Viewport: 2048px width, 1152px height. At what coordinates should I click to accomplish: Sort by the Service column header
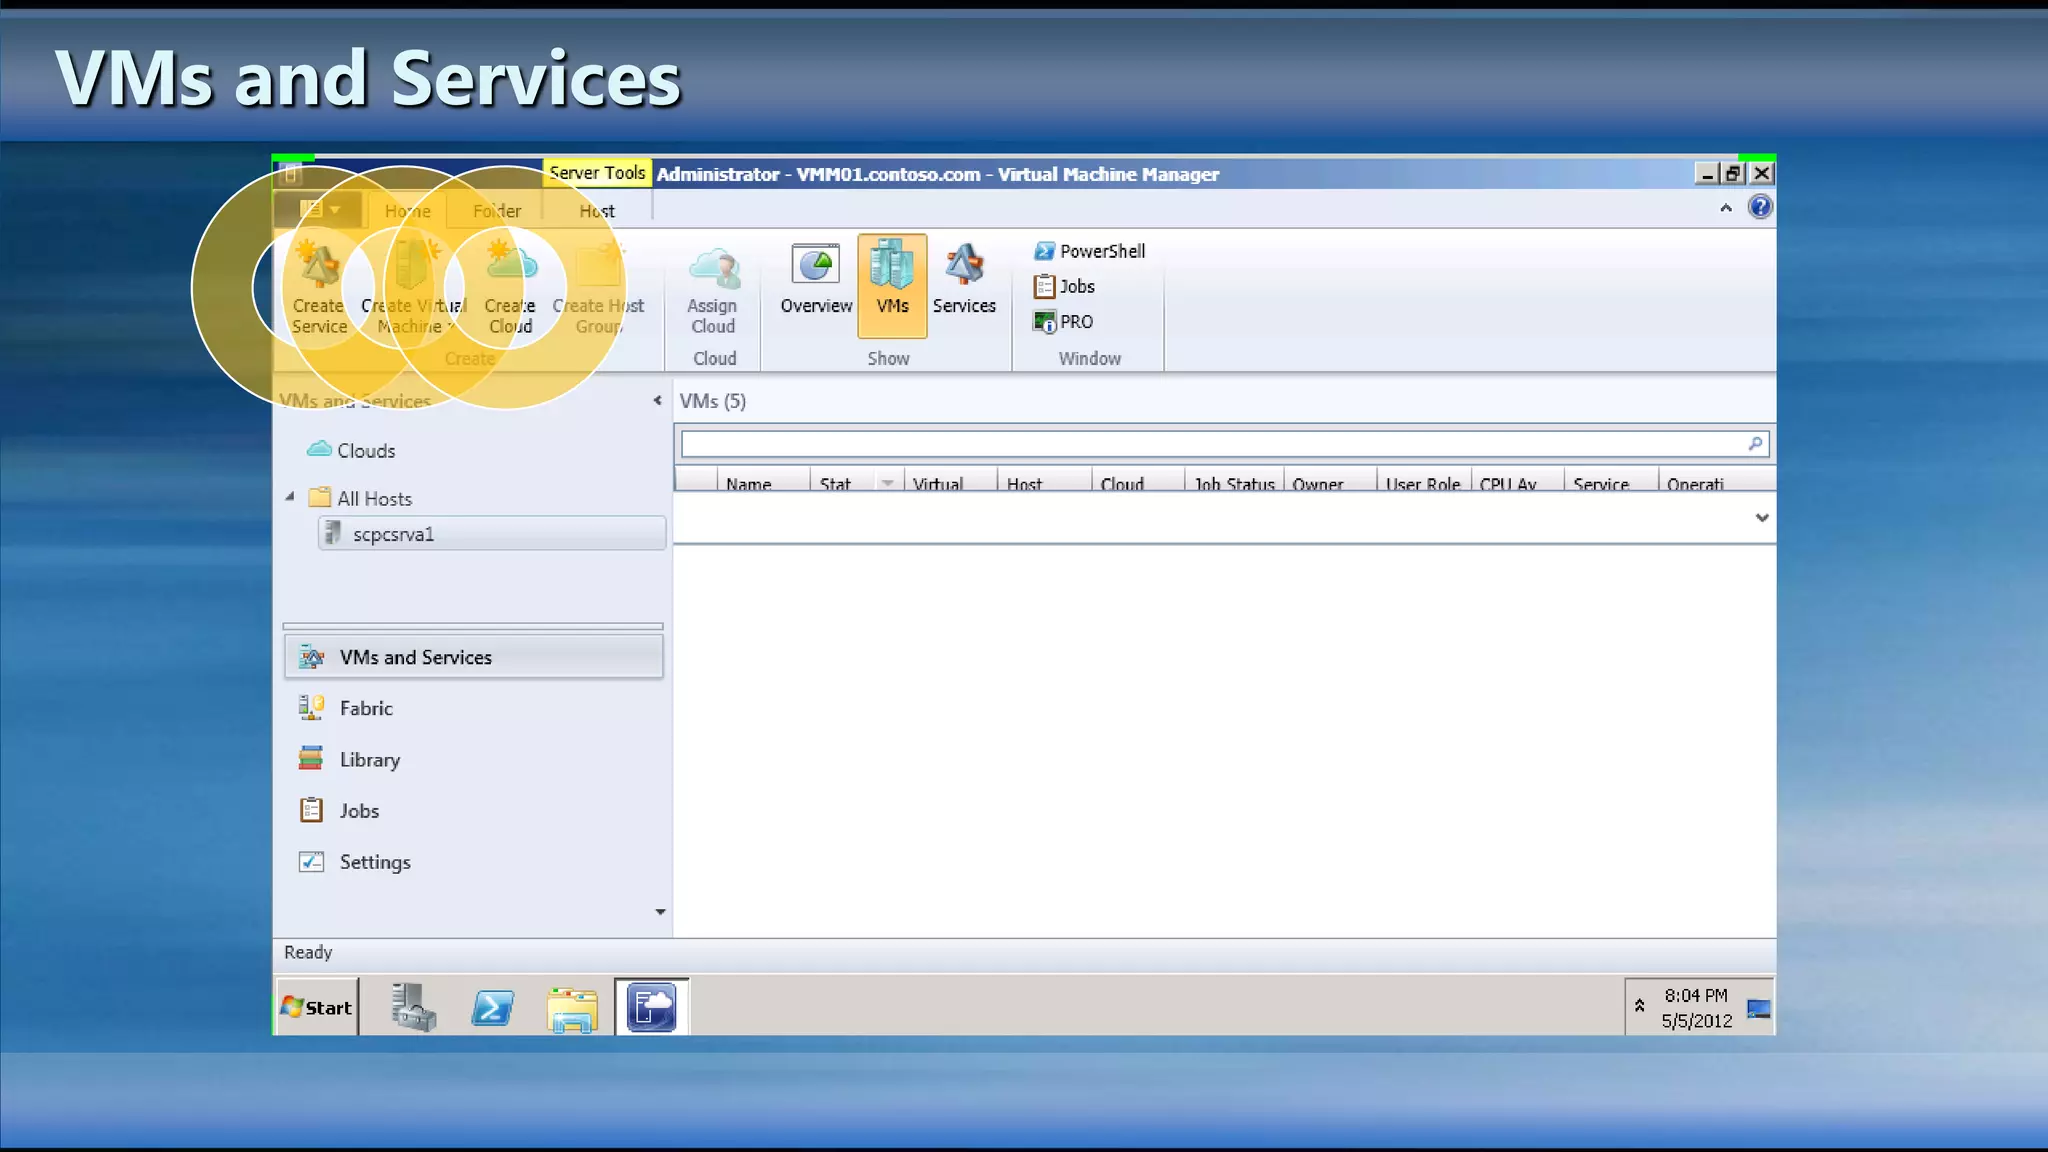pos(1610,481)
